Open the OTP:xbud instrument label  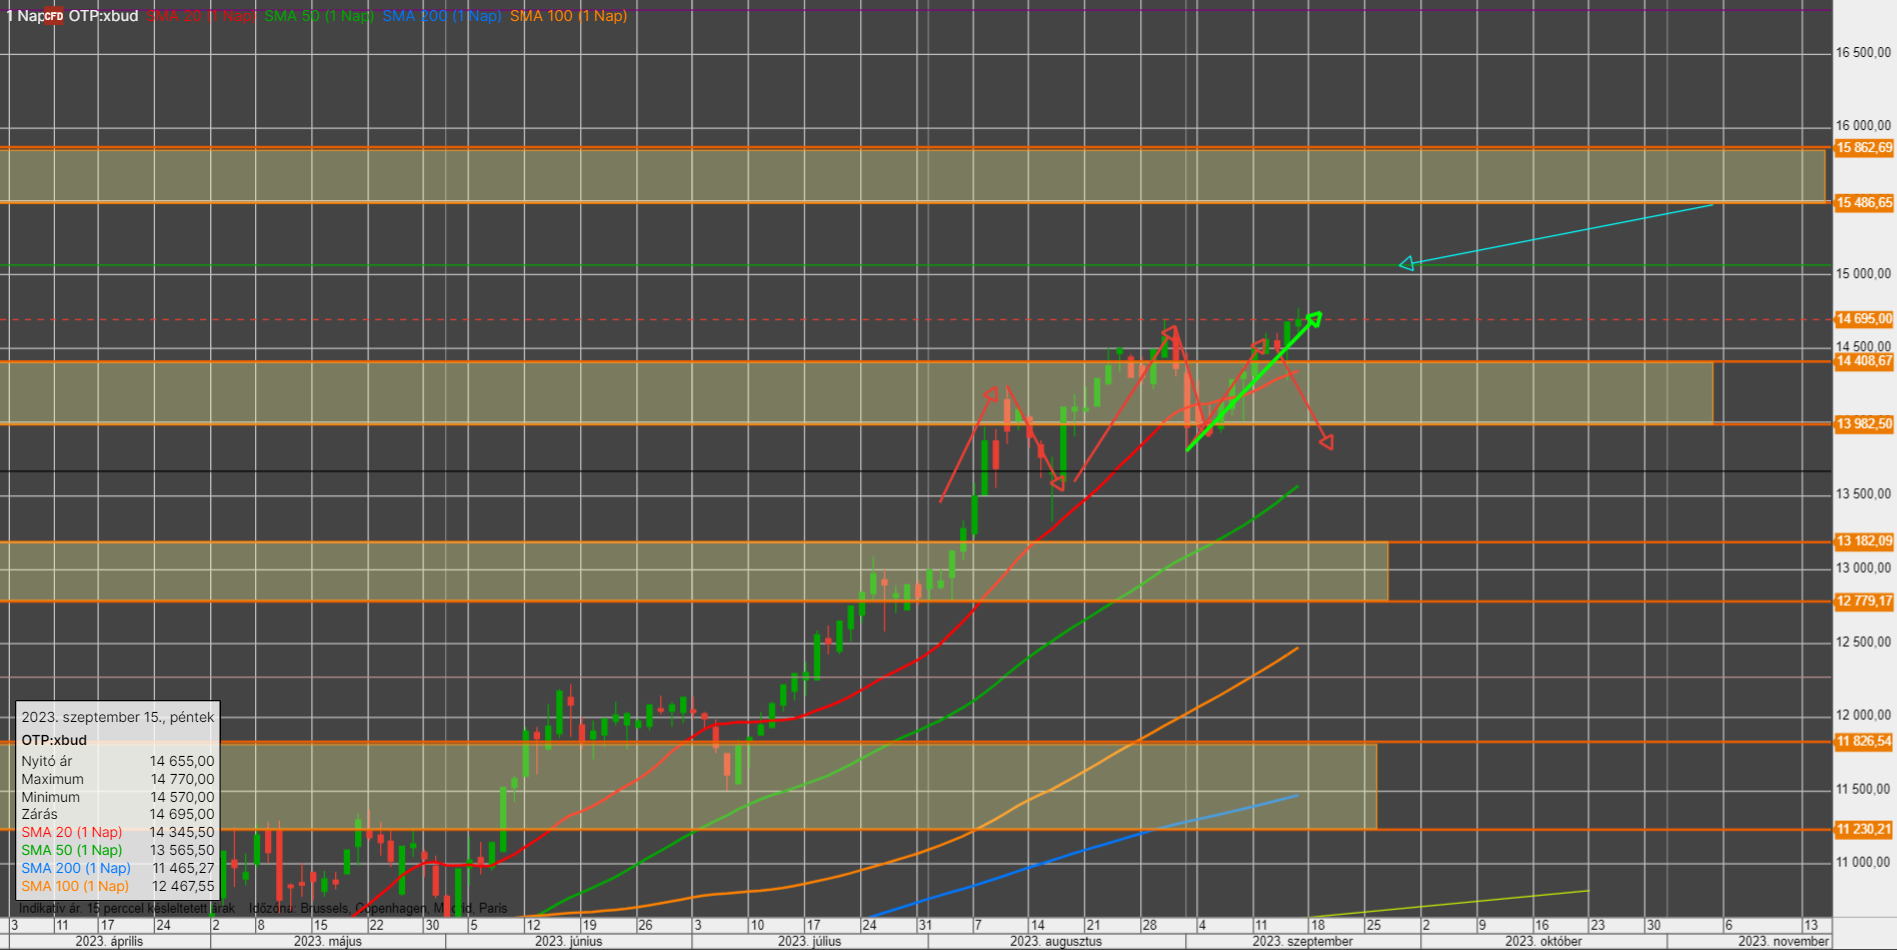coord(103,16)
